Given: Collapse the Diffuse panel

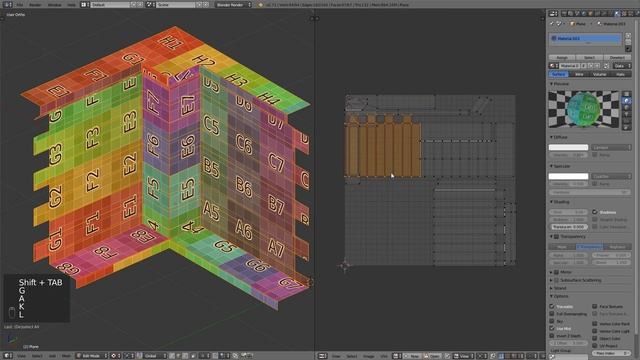Looking at the screenshot, I should 551,137.
